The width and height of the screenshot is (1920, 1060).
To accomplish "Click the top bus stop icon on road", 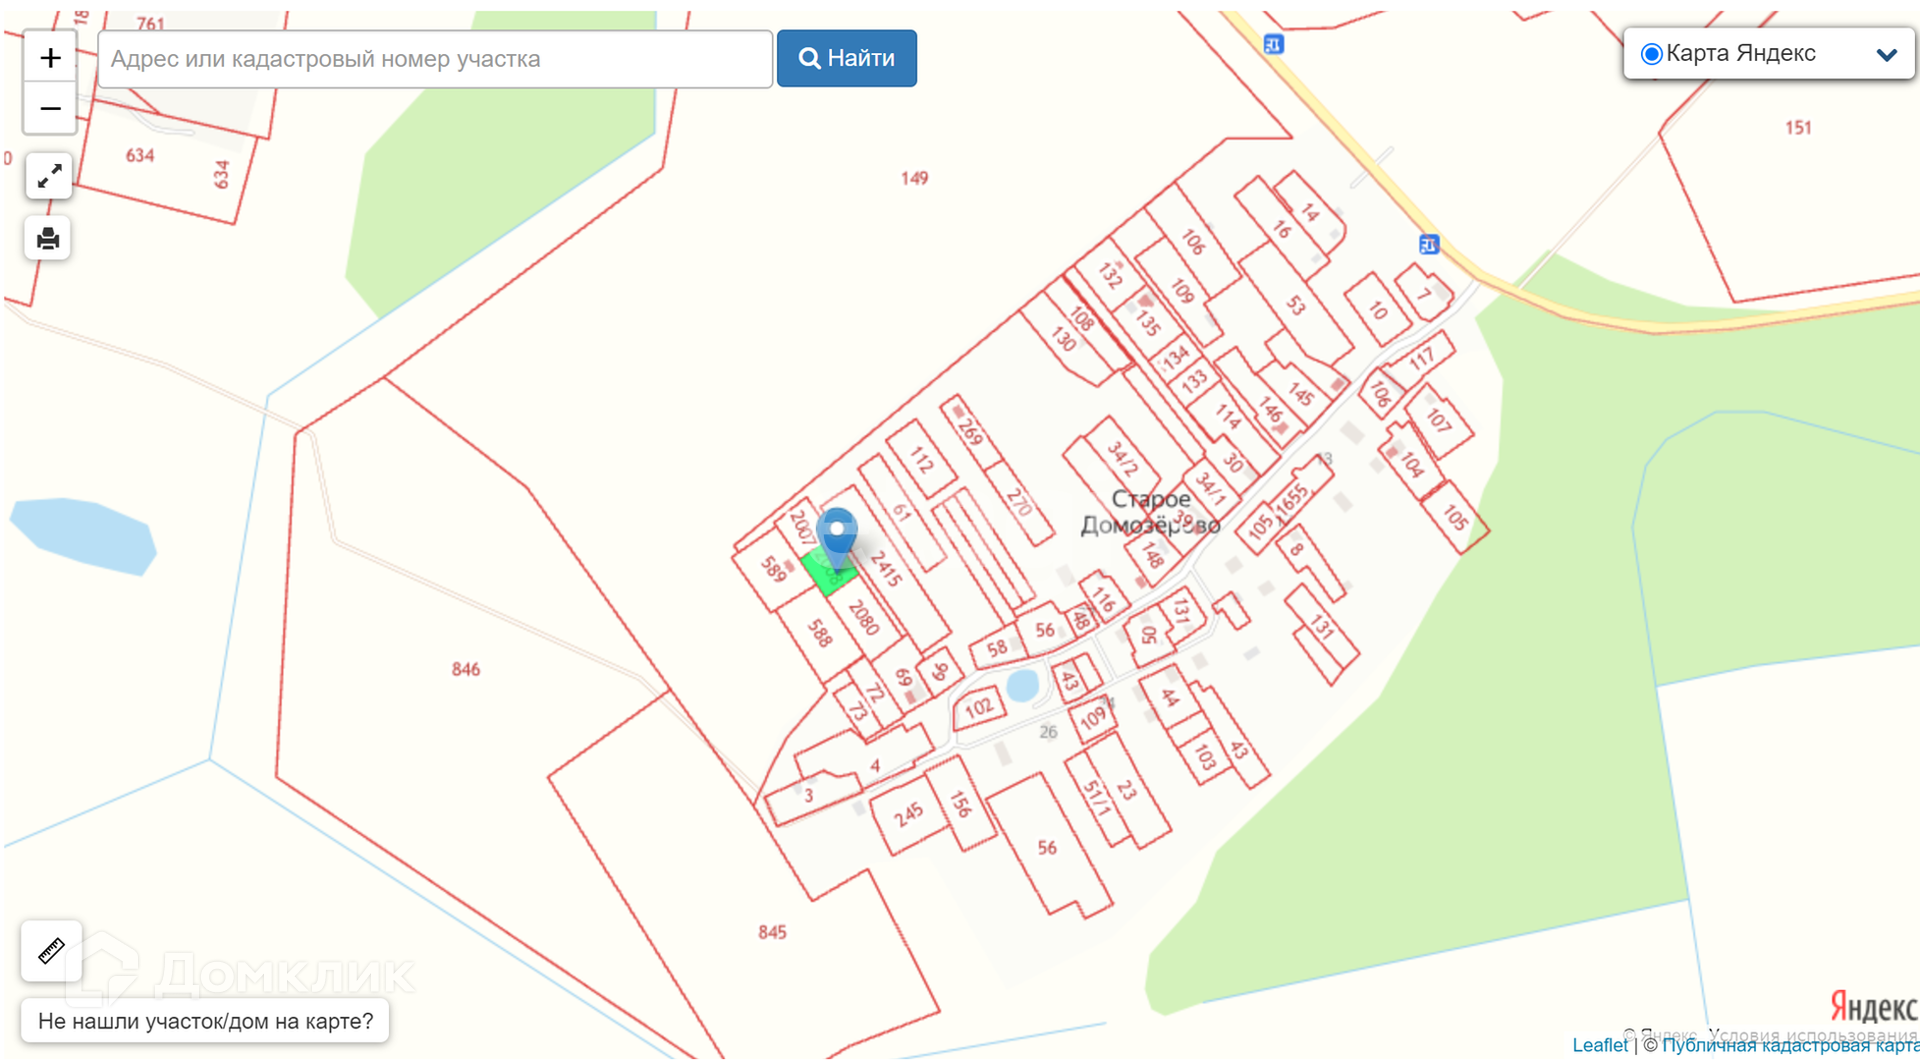I will pos(1273,44).
